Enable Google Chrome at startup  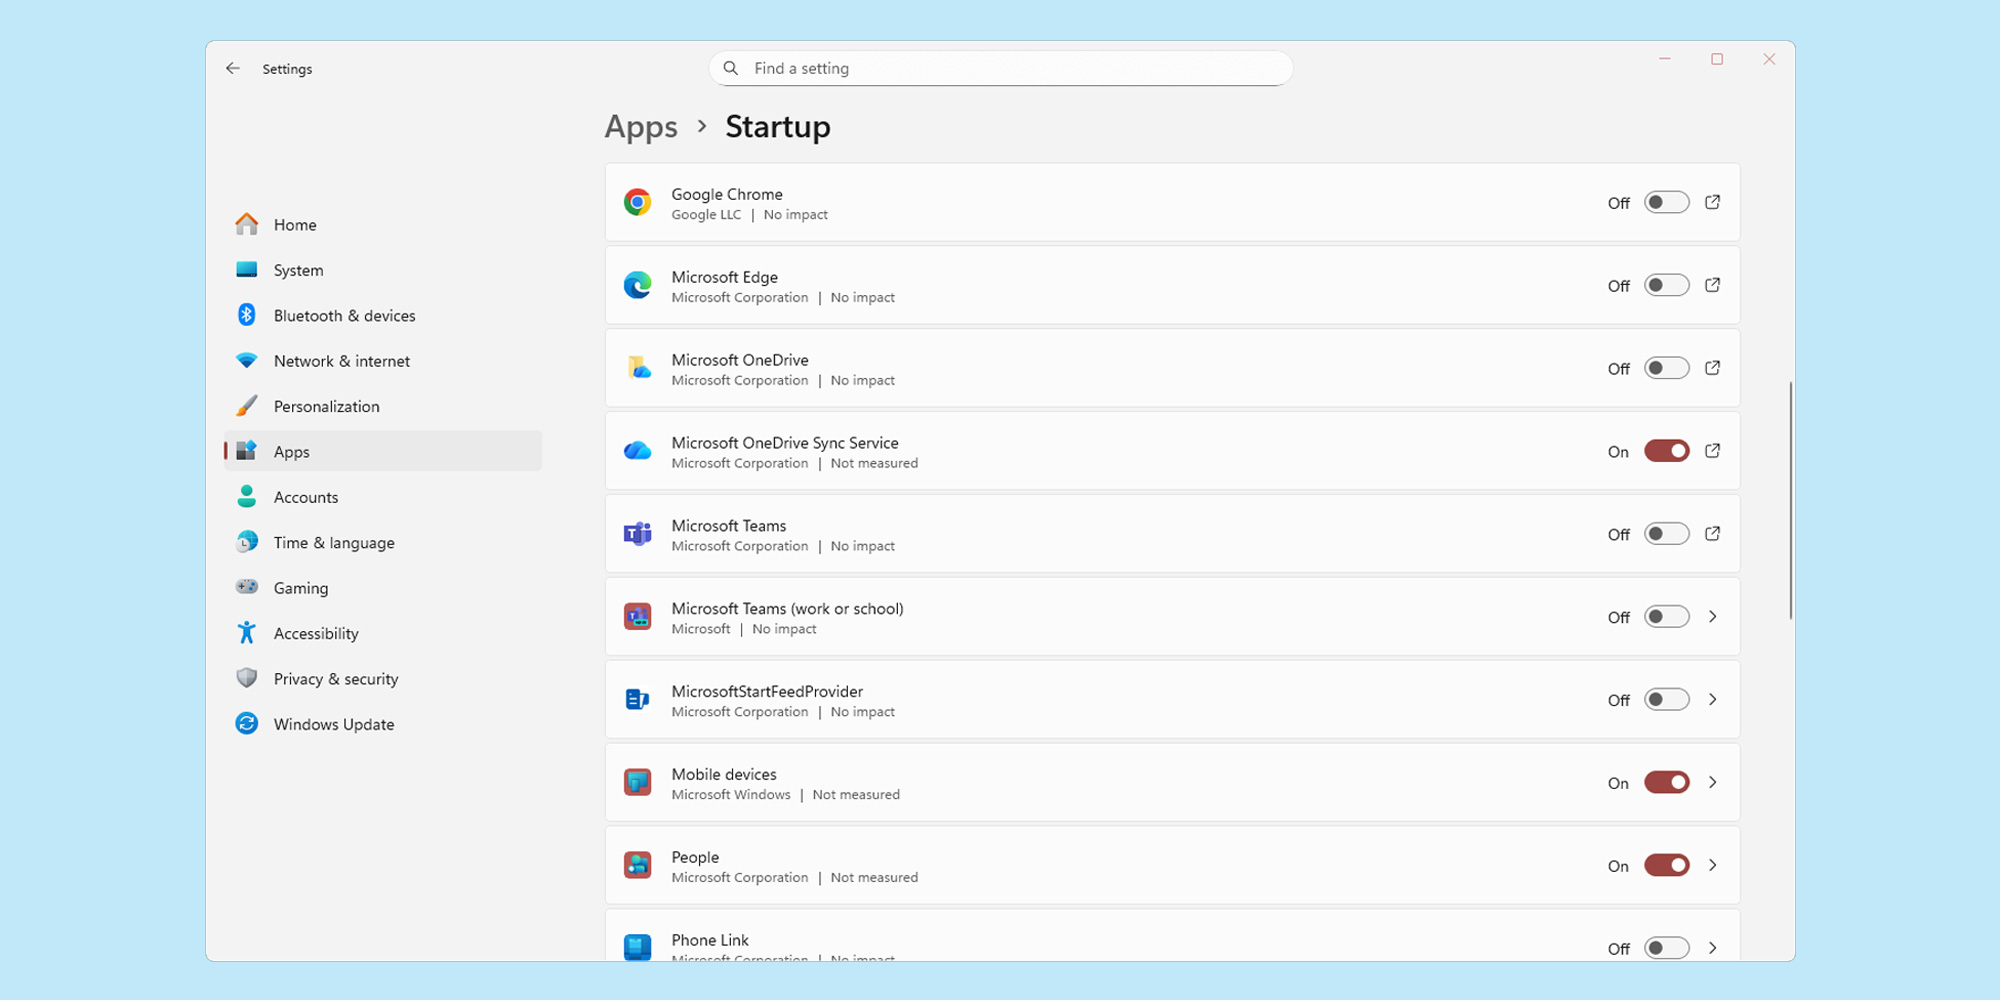tap(1665, 201)
